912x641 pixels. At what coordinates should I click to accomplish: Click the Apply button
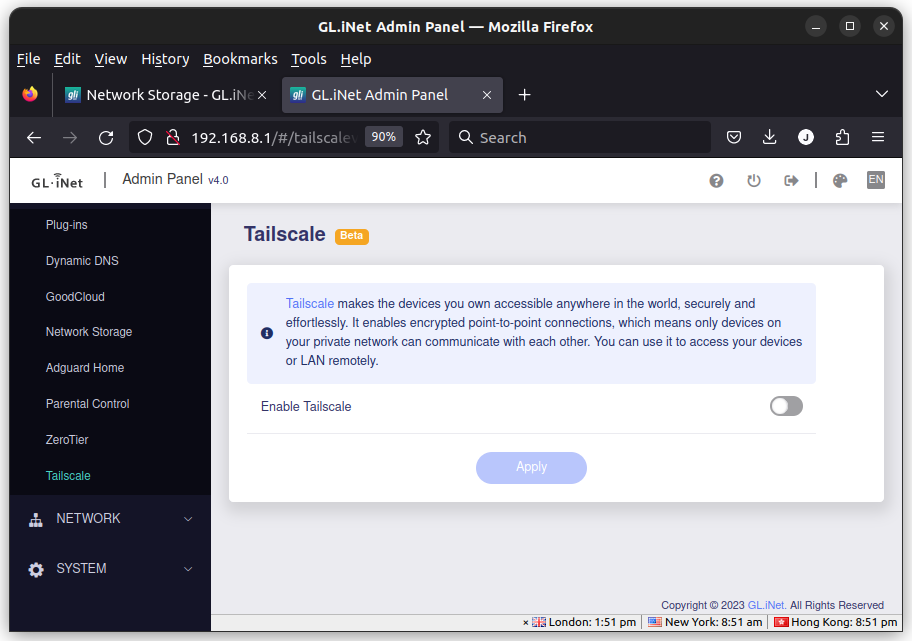click(x=531, y=467)
